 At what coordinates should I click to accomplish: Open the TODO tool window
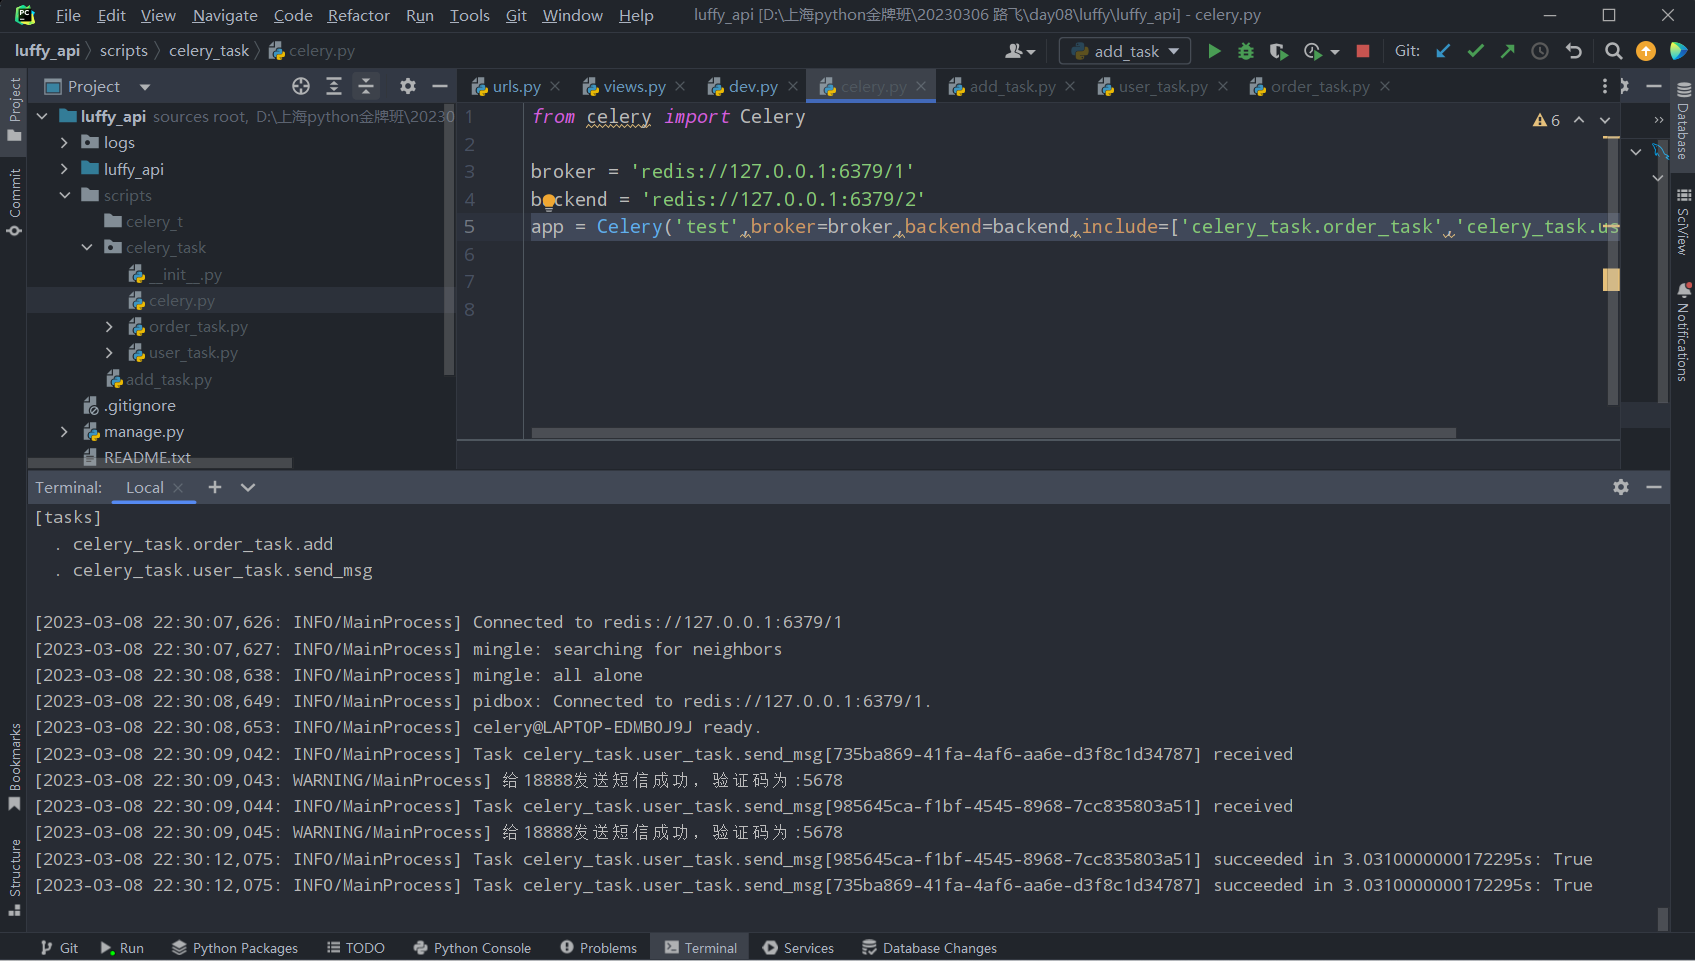(x=356, y=948)
